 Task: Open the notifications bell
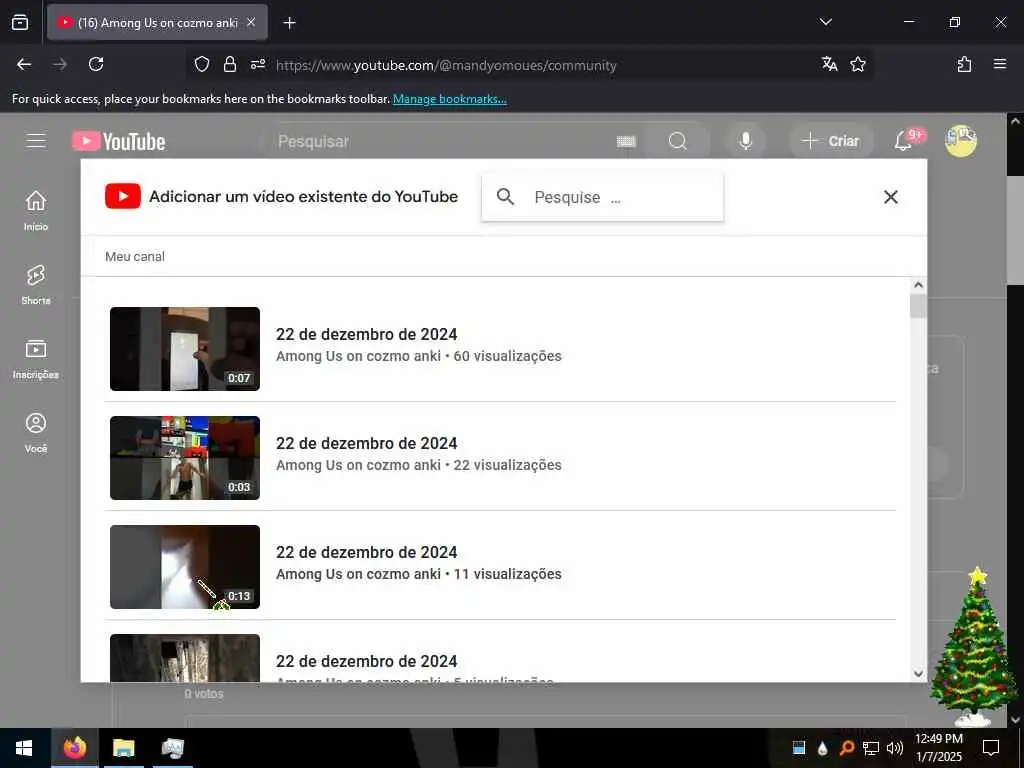903,141
